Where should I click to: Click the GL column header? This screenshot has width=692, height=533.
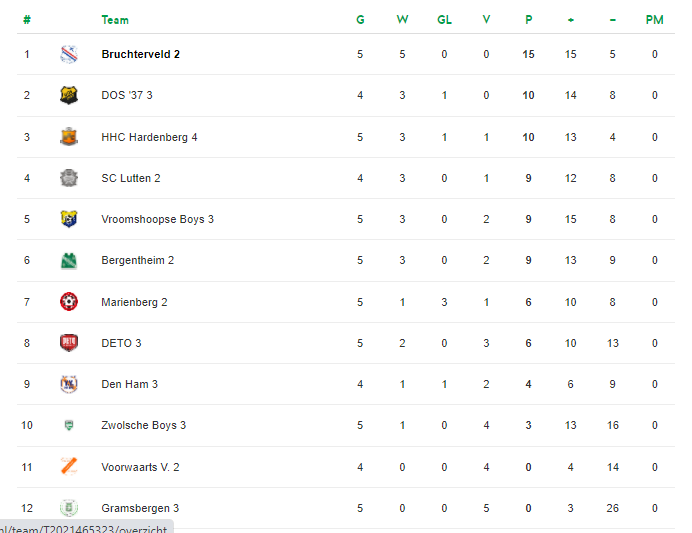(x=444, y=20)
